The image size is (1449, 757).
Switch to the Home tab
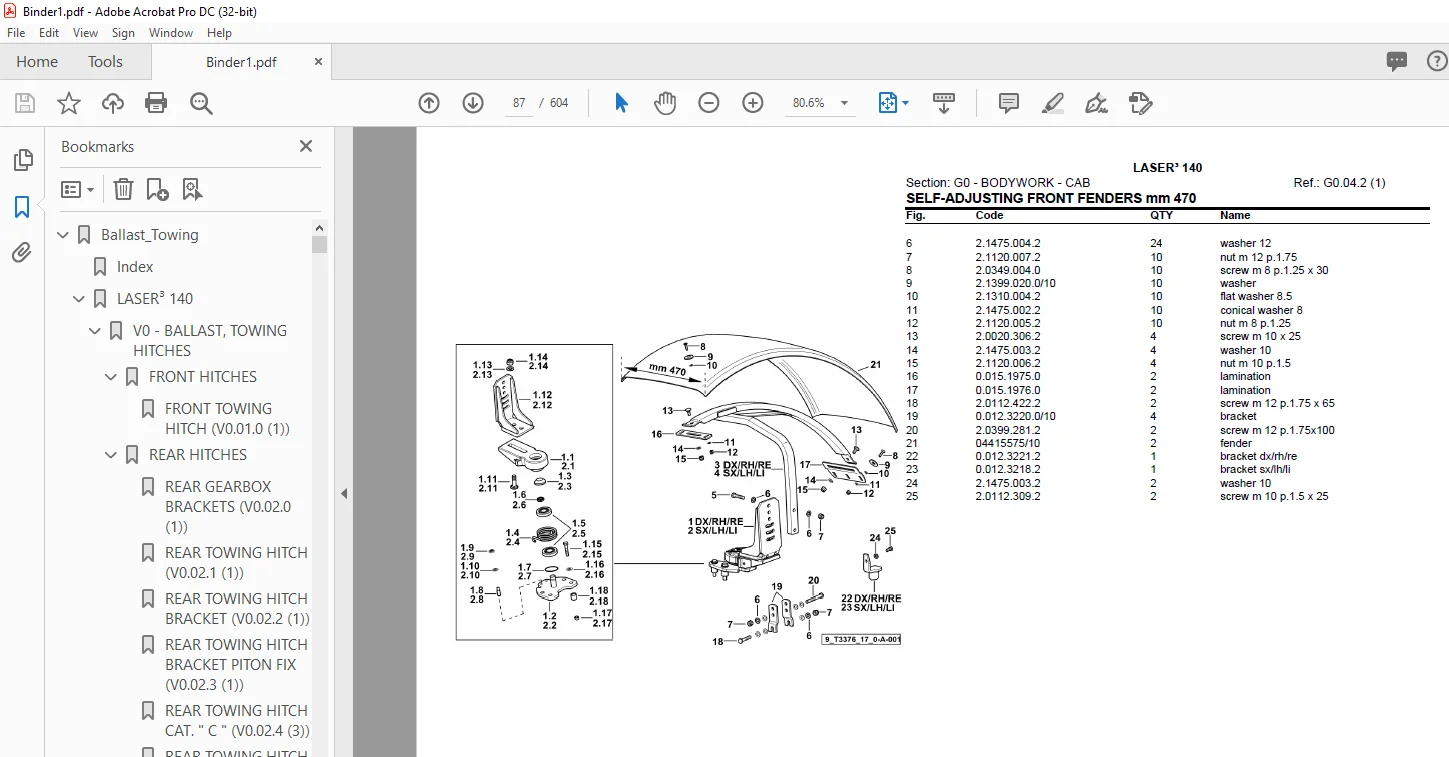coord(37,62)
